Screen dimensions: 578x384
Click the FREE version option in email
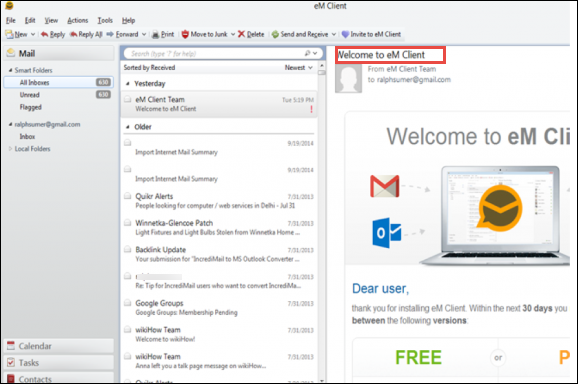coord(418,357)
